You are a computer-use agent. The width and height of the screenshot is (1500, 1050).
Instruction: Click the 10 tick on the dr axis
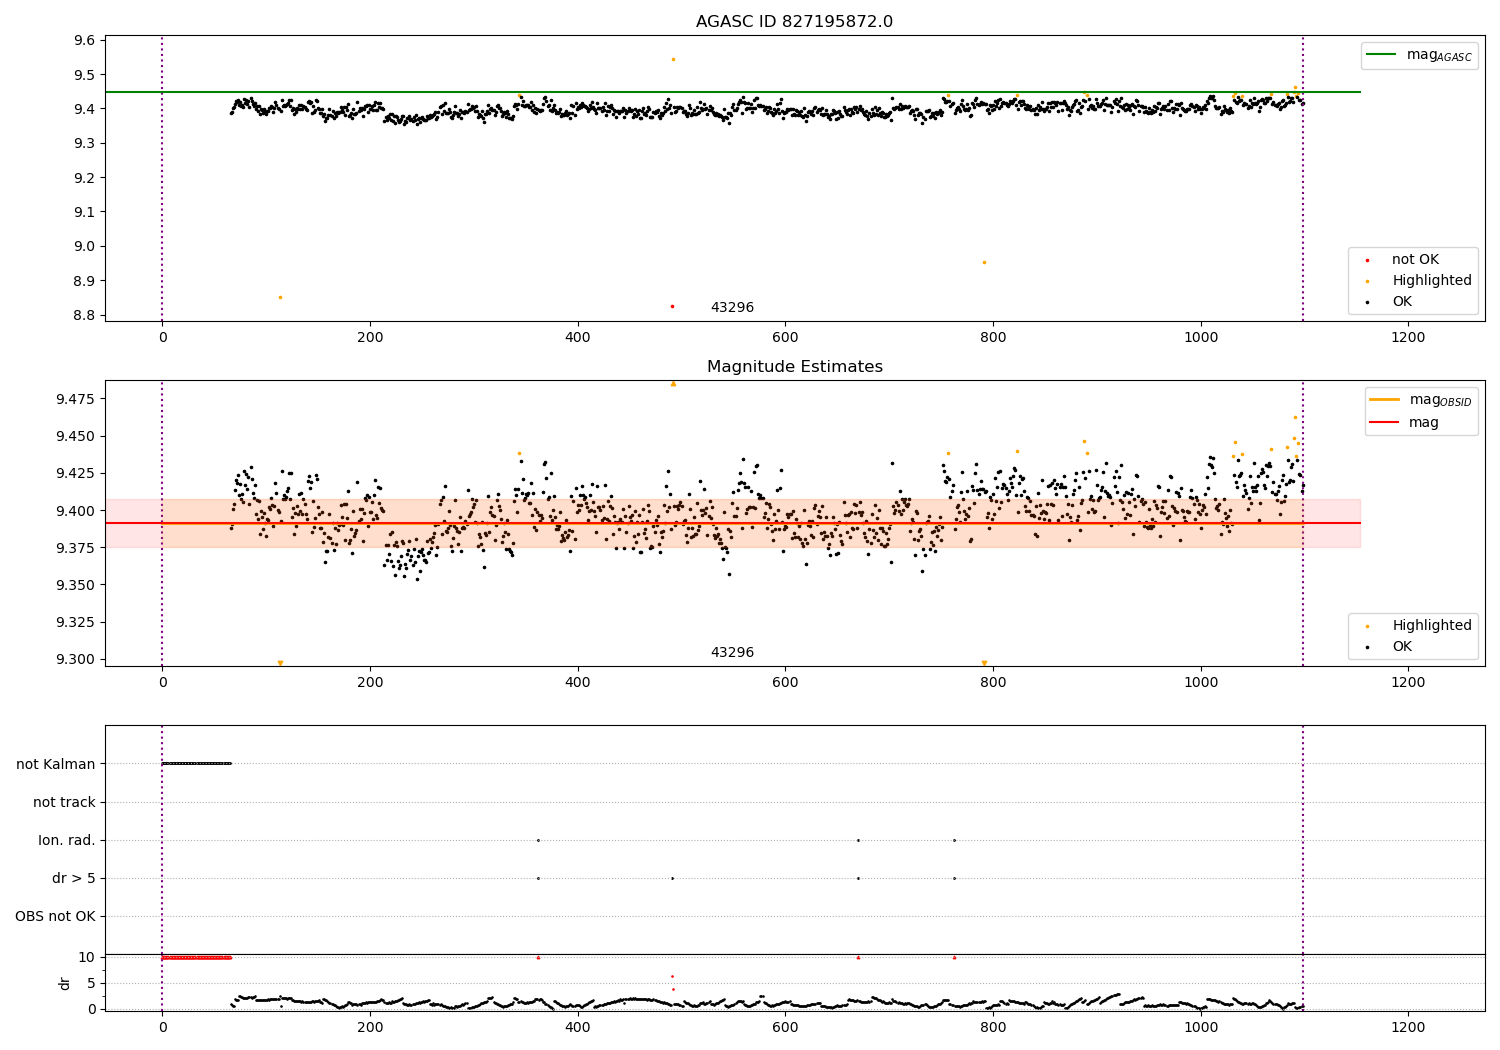click(86, 958)
